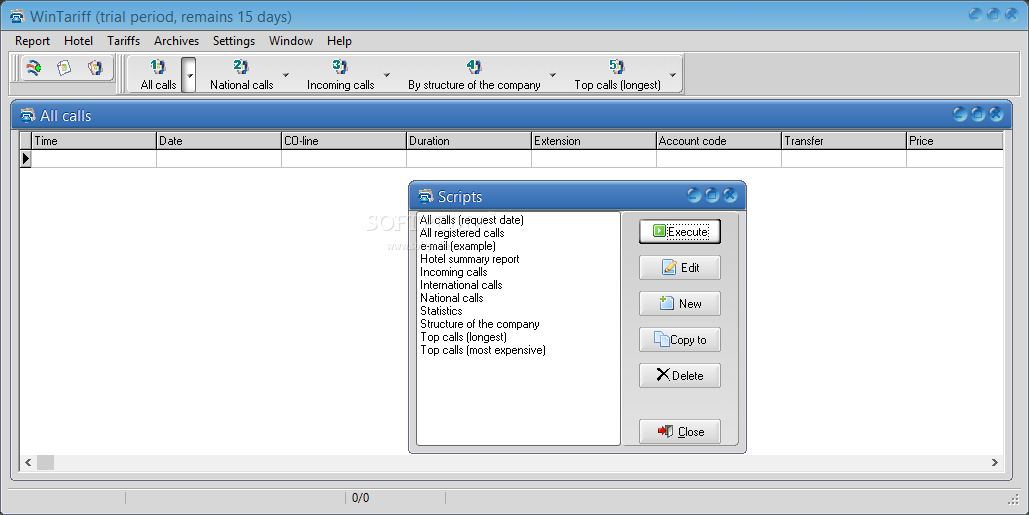Select 'Top calls (most expensive)' script

coord(483,350)
